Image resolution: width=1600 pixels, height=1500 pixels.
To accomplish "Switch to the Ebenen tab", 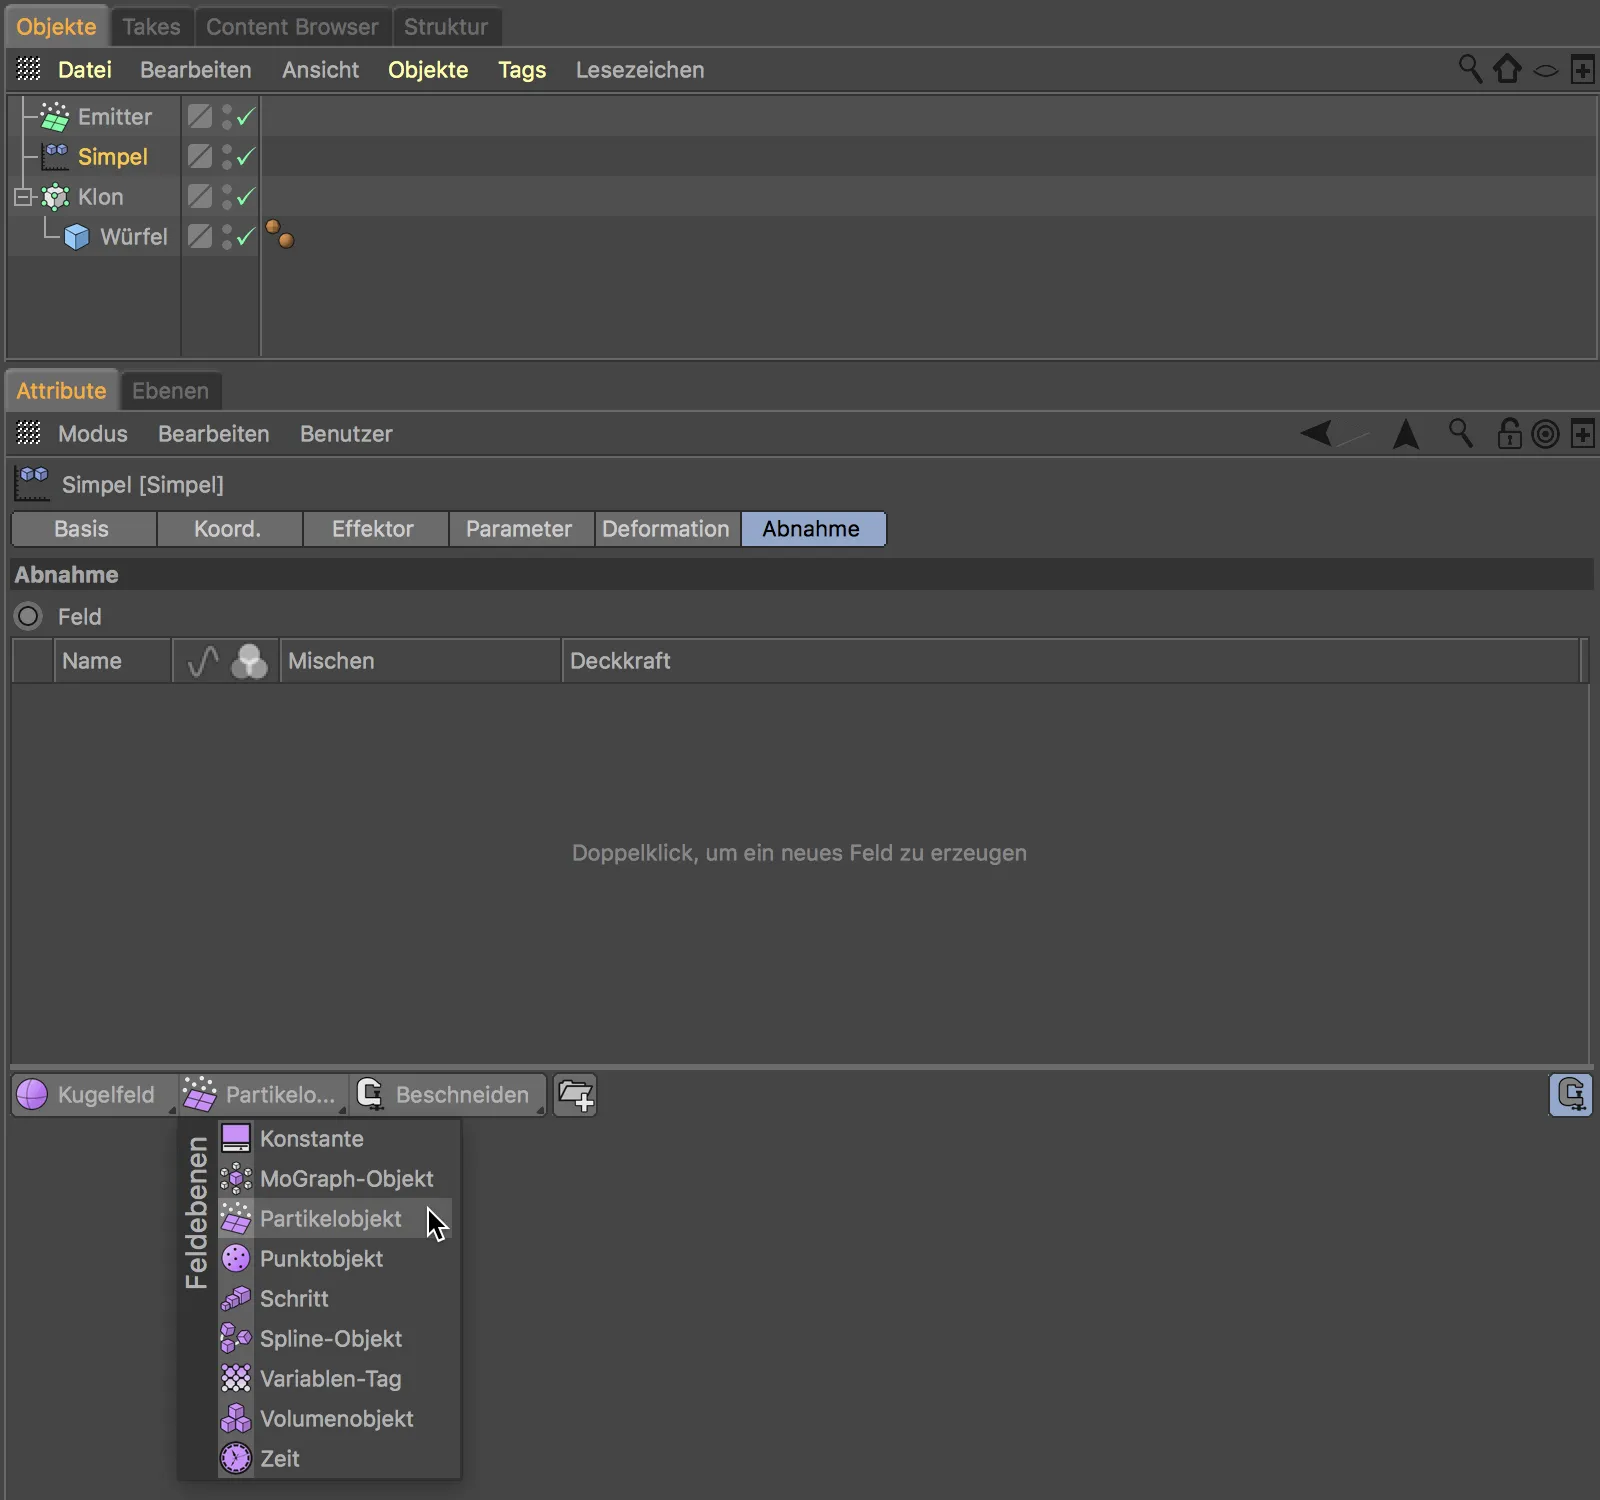I will [170, 391].
